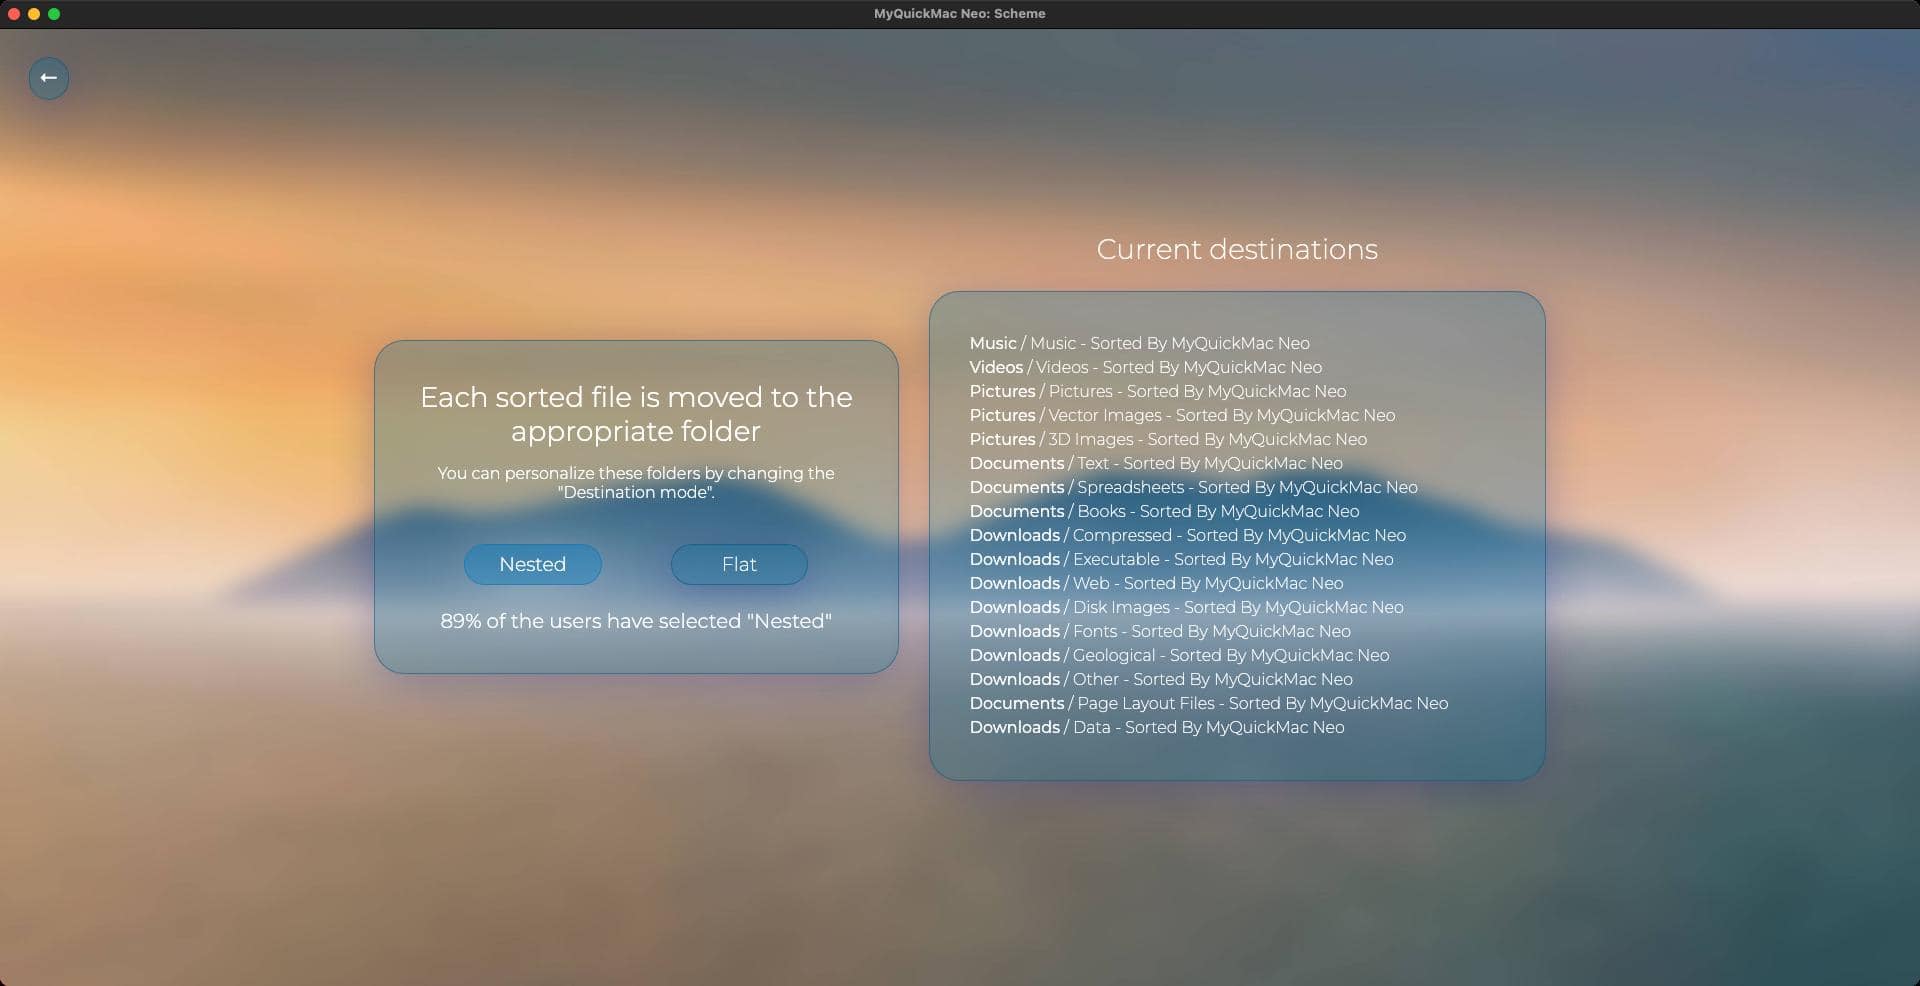Click the 'Downloads / Fonts' row
Screen dimensions: 1920x986
pos(1160,631)
